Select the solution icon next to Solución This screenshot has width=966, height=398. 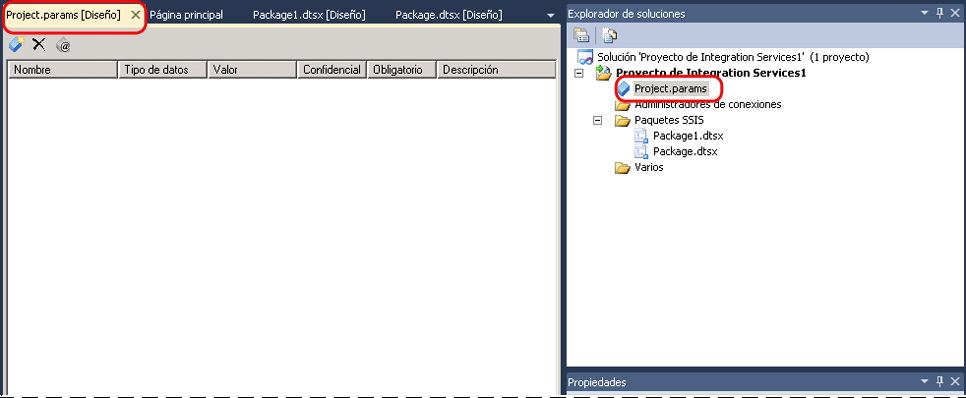(x=585, y=57)
